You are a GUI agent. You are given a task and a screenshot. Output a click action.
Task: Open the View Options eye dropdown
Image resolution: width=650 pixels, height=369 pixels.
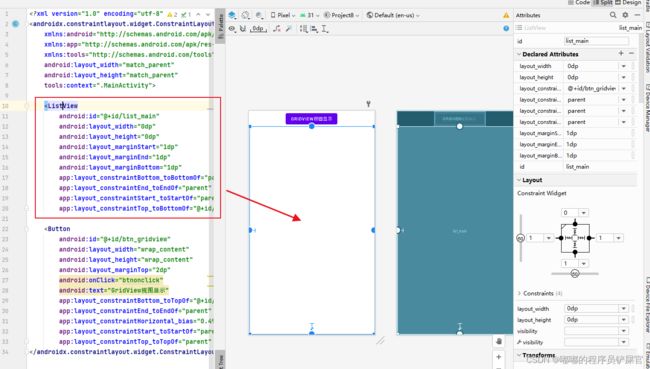click(x=232, y=29)
